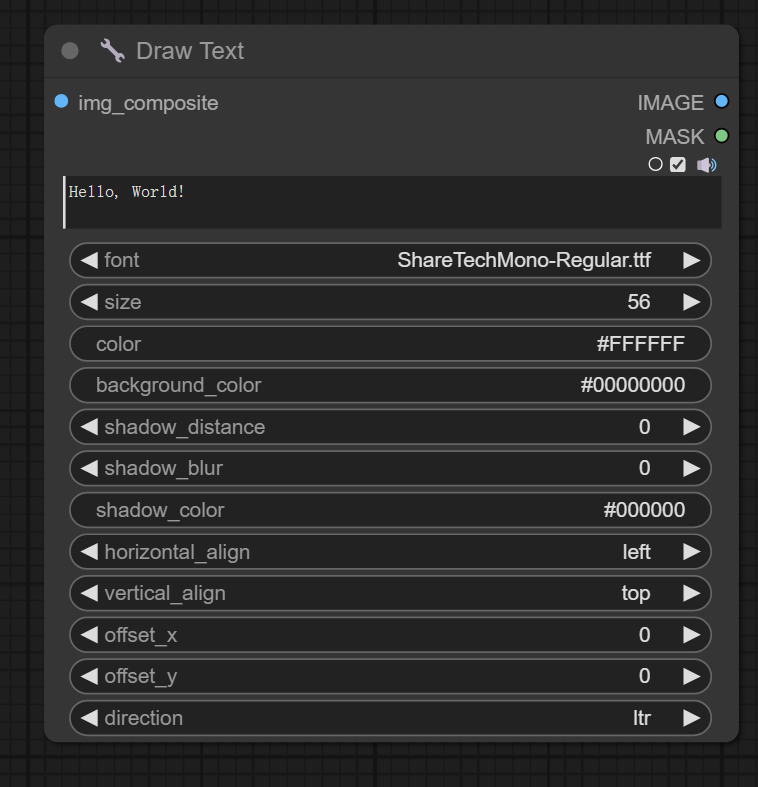The width and height of the screenshot is (758, 787).
Task: Click the speaker icon above text box
Action: pos(706,165)
